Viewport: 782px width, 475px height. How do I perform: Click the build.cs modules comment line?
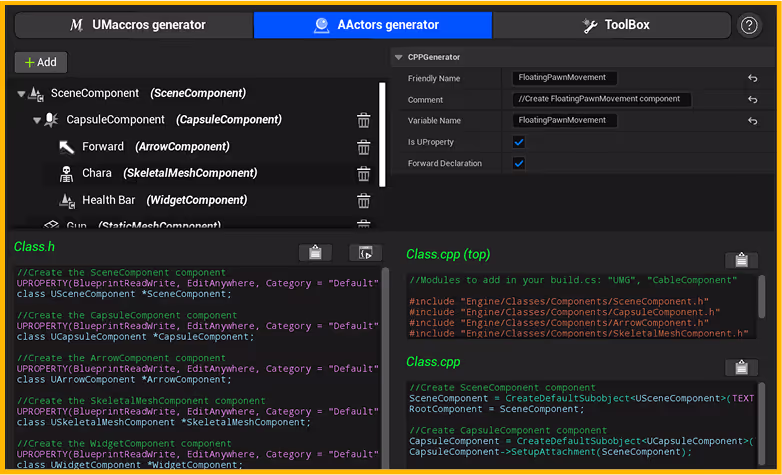click(x=573, y=280)
